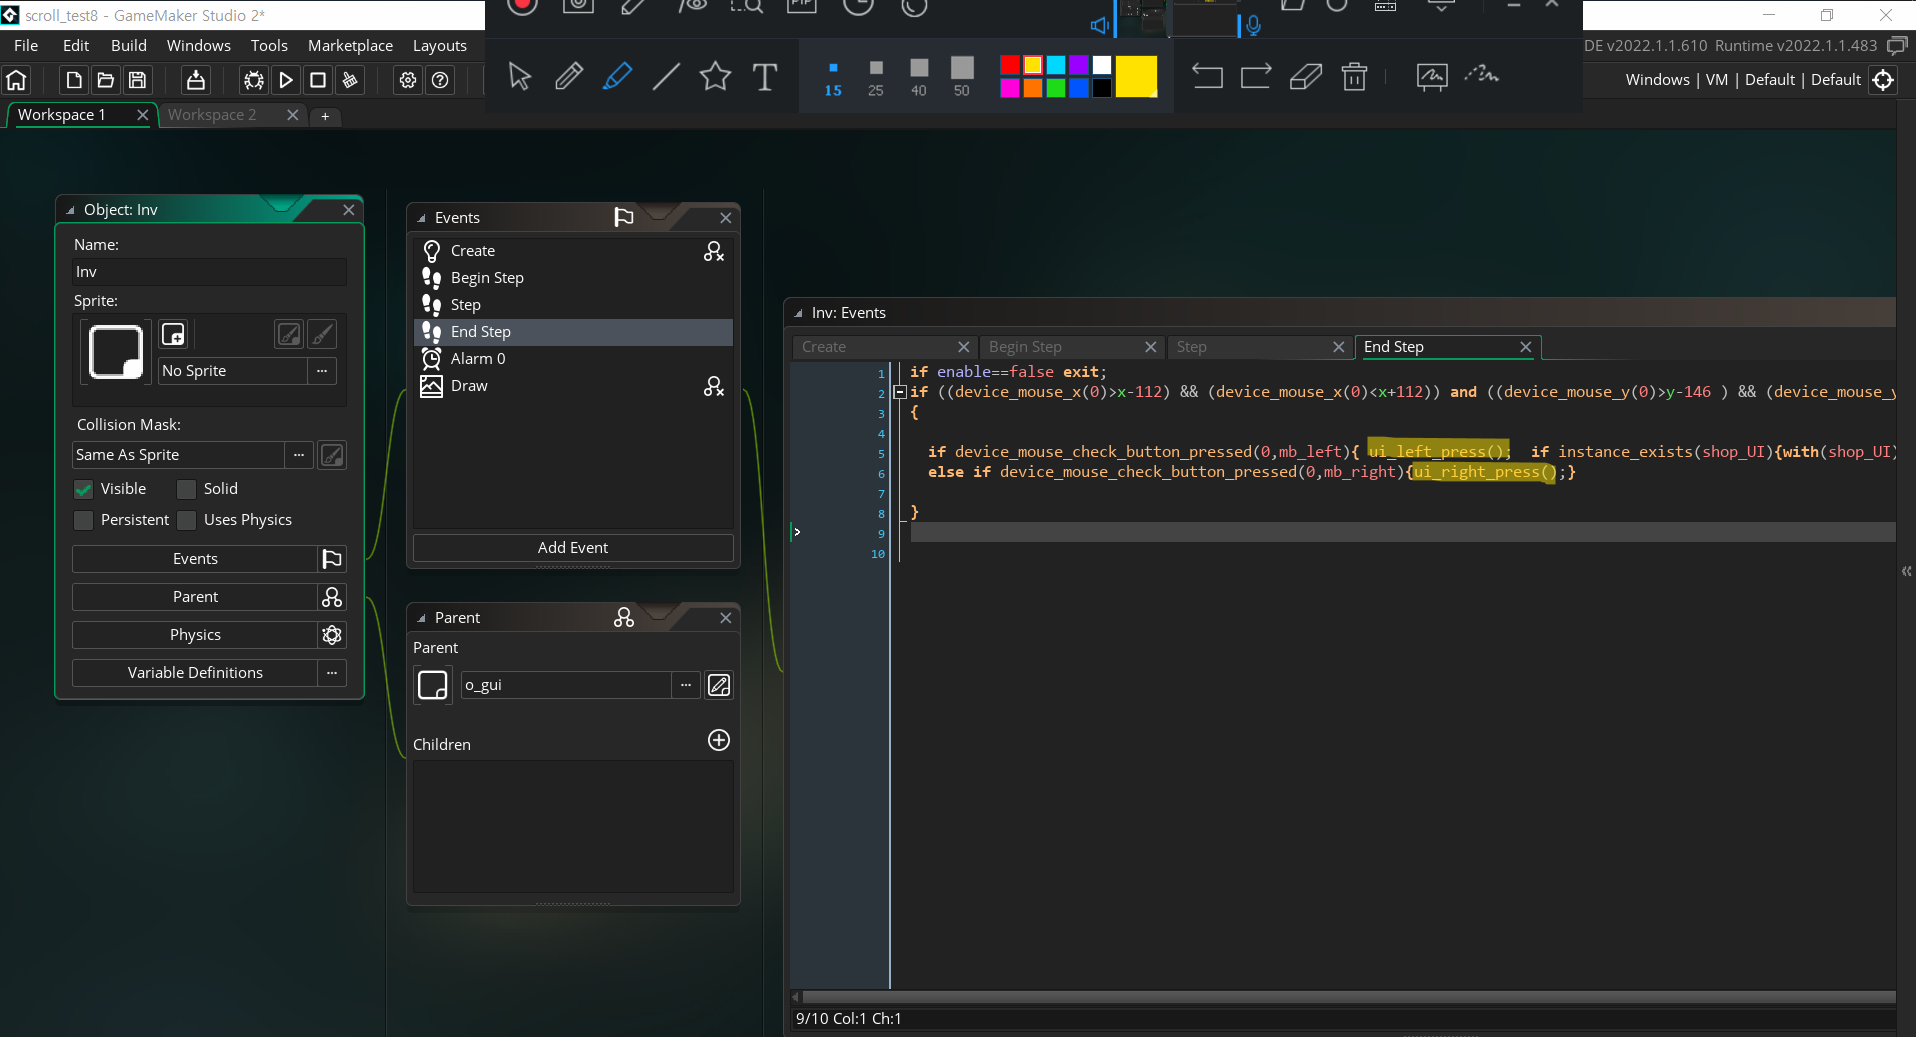This screenshot has height=1037, width=1916.
Task: Click the Add Event button
Action: click(573, 547)
